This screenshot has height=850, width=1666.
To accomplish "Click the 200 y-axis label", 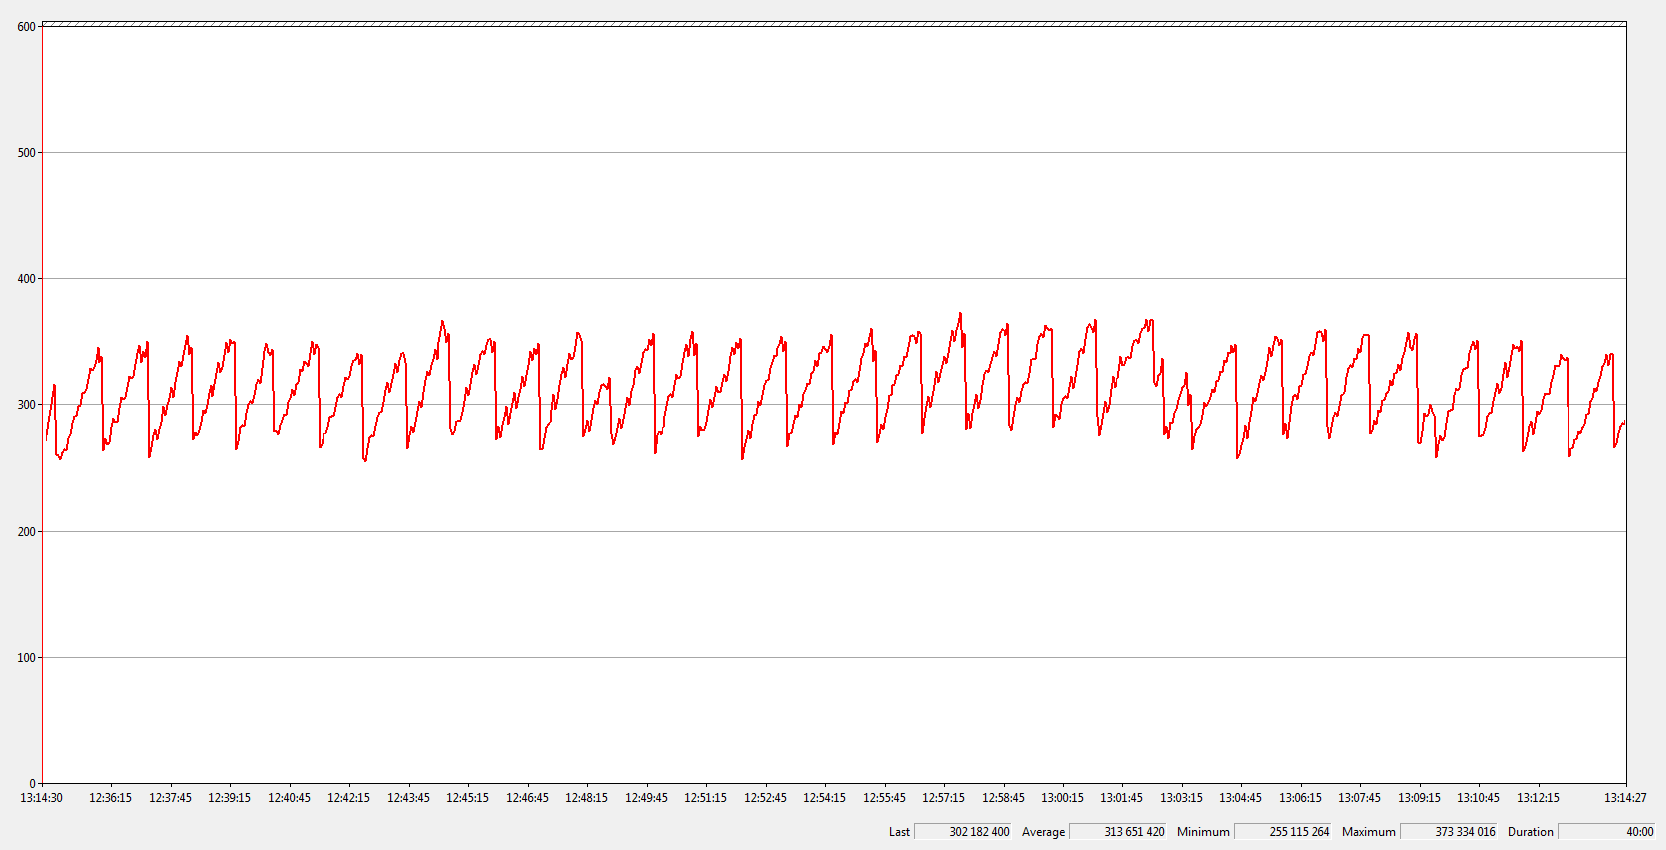I will (27, 532).
